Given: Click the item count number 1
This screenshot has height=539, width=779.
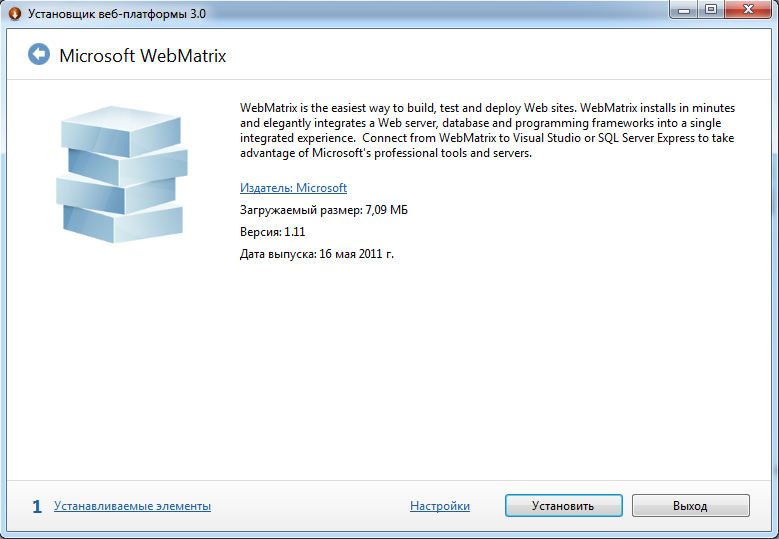Looking at the screenshot, I should point(37,507).
